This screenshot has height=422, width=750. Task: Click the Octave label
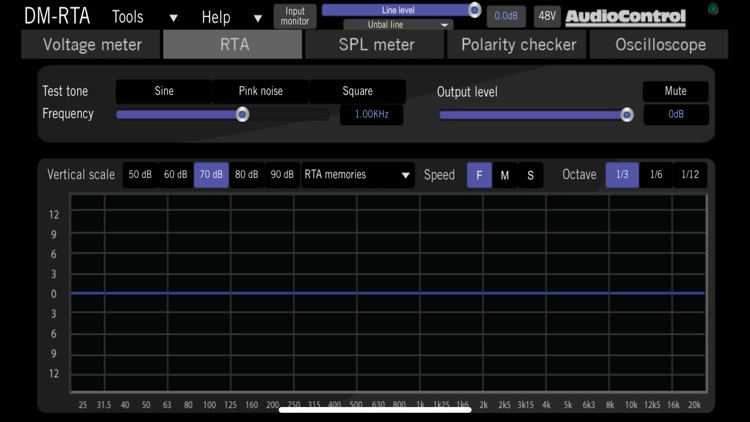pos(579,175)
